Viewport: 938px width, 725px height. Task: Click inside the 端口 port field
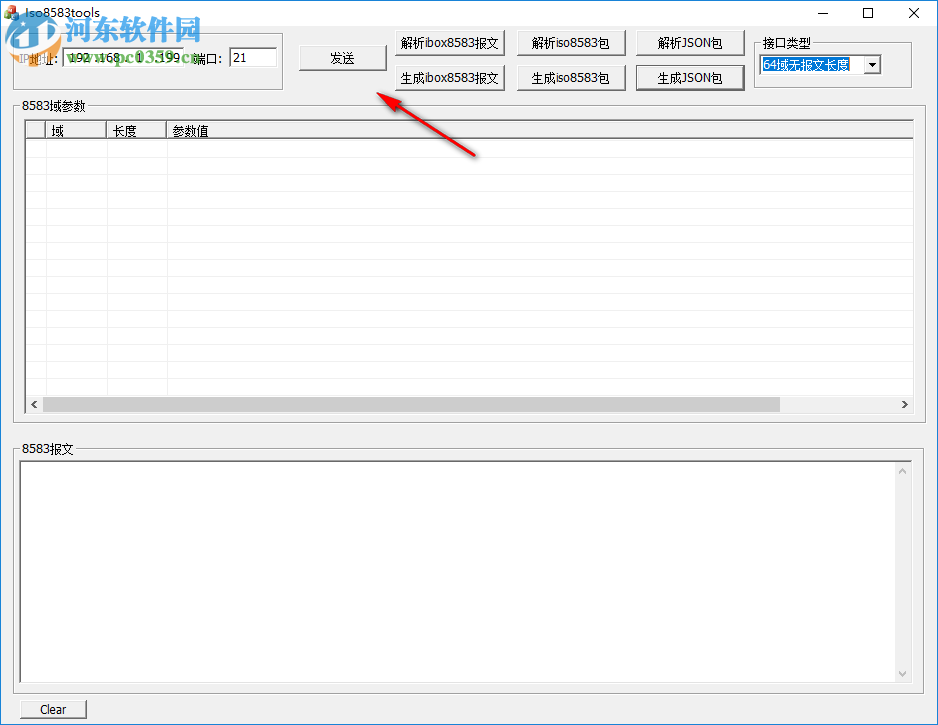253,57
